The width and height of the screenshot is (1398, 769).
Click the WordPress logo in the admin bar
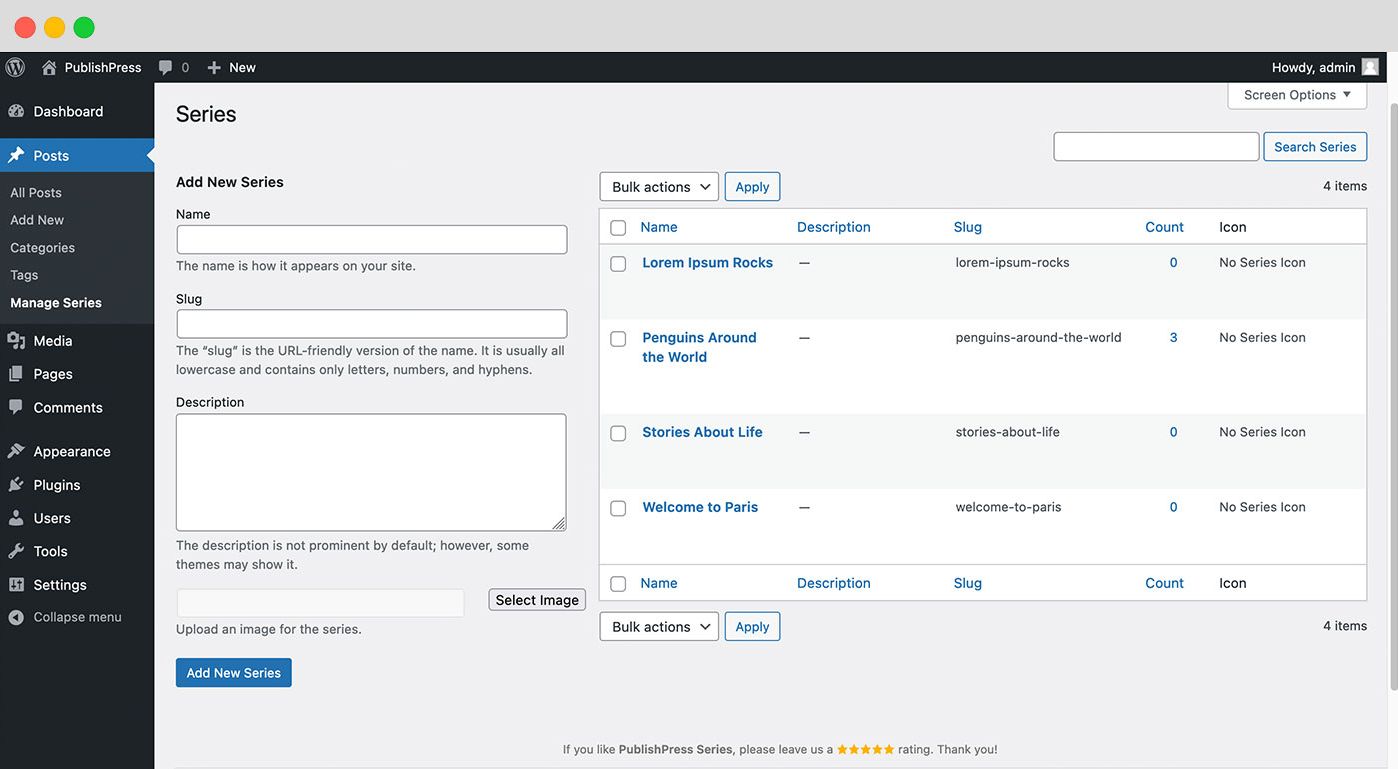click(x=14, y=67)
